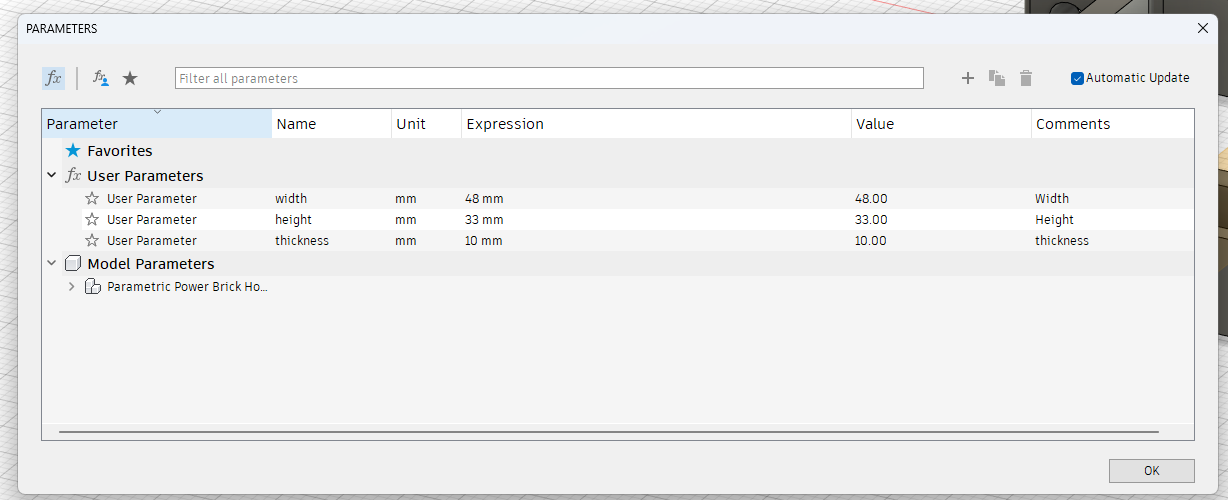The width and height of the screenshot is (1228, 500).
Task: Click the Filter all parameters search field
Action: tap(548, 78)
